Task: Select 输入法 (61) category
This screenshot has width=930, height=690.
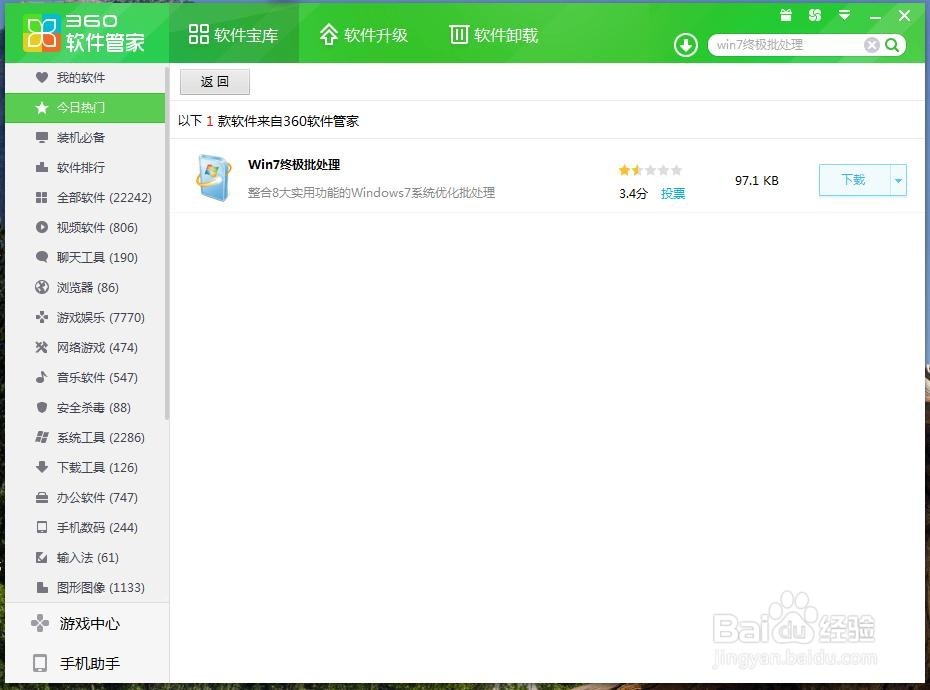Action: coord(85,558)
